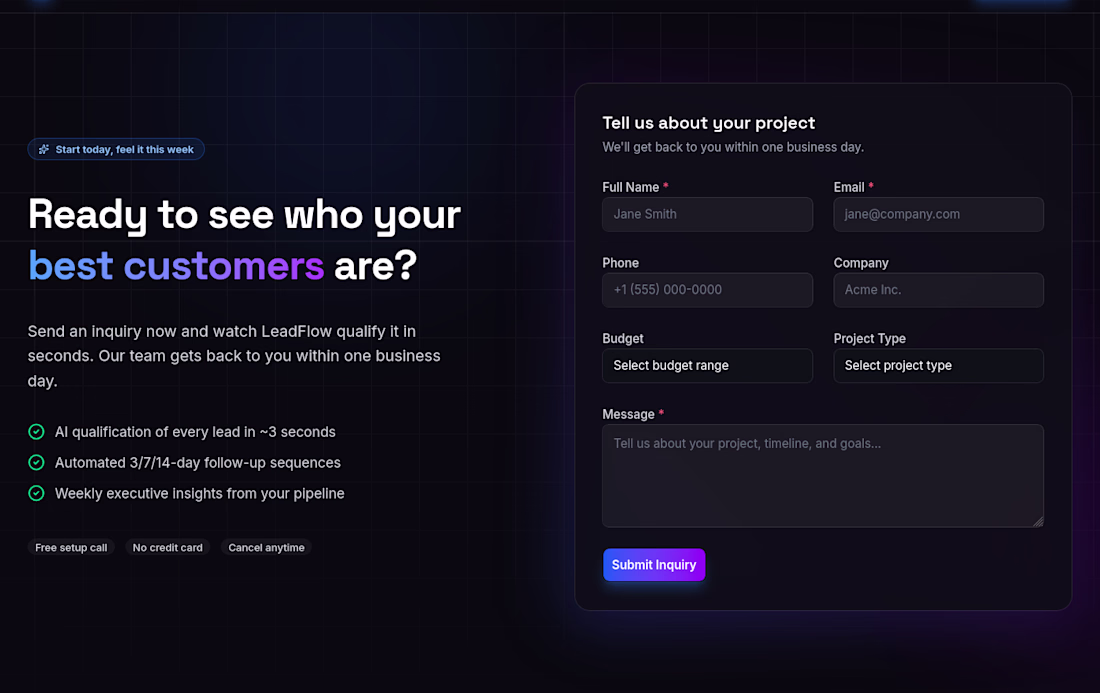1100x693 pixels.
Task: Click the No credit card tag
Action: (x=168, y=548)
